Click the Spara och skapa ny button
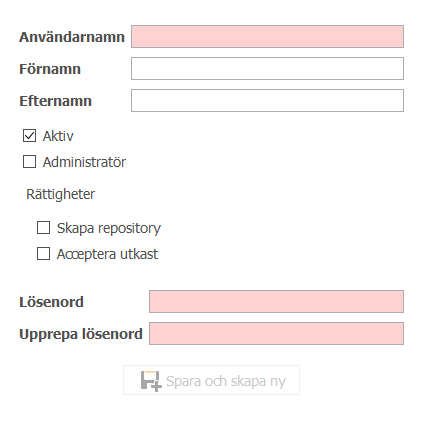Screen dimensions: 429x423 (211, 380)
